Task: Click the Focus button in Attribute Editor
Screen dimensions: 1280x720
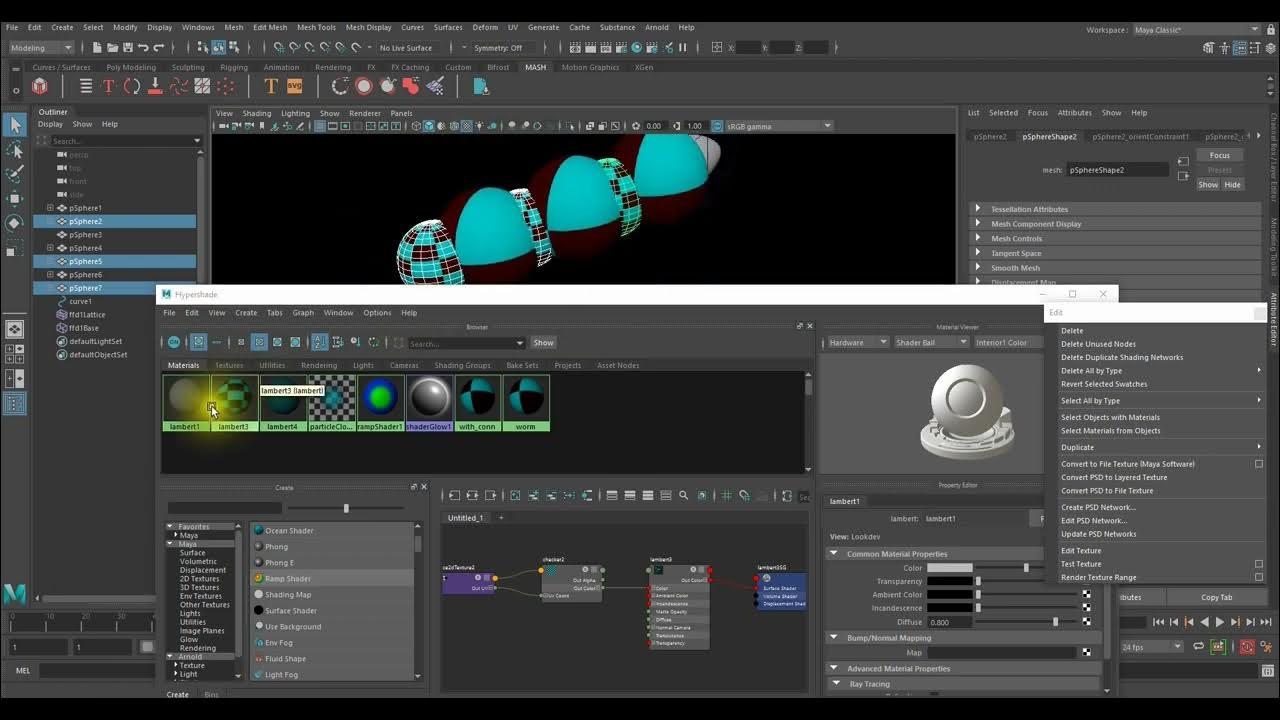Action: (x=1219, y=155)
